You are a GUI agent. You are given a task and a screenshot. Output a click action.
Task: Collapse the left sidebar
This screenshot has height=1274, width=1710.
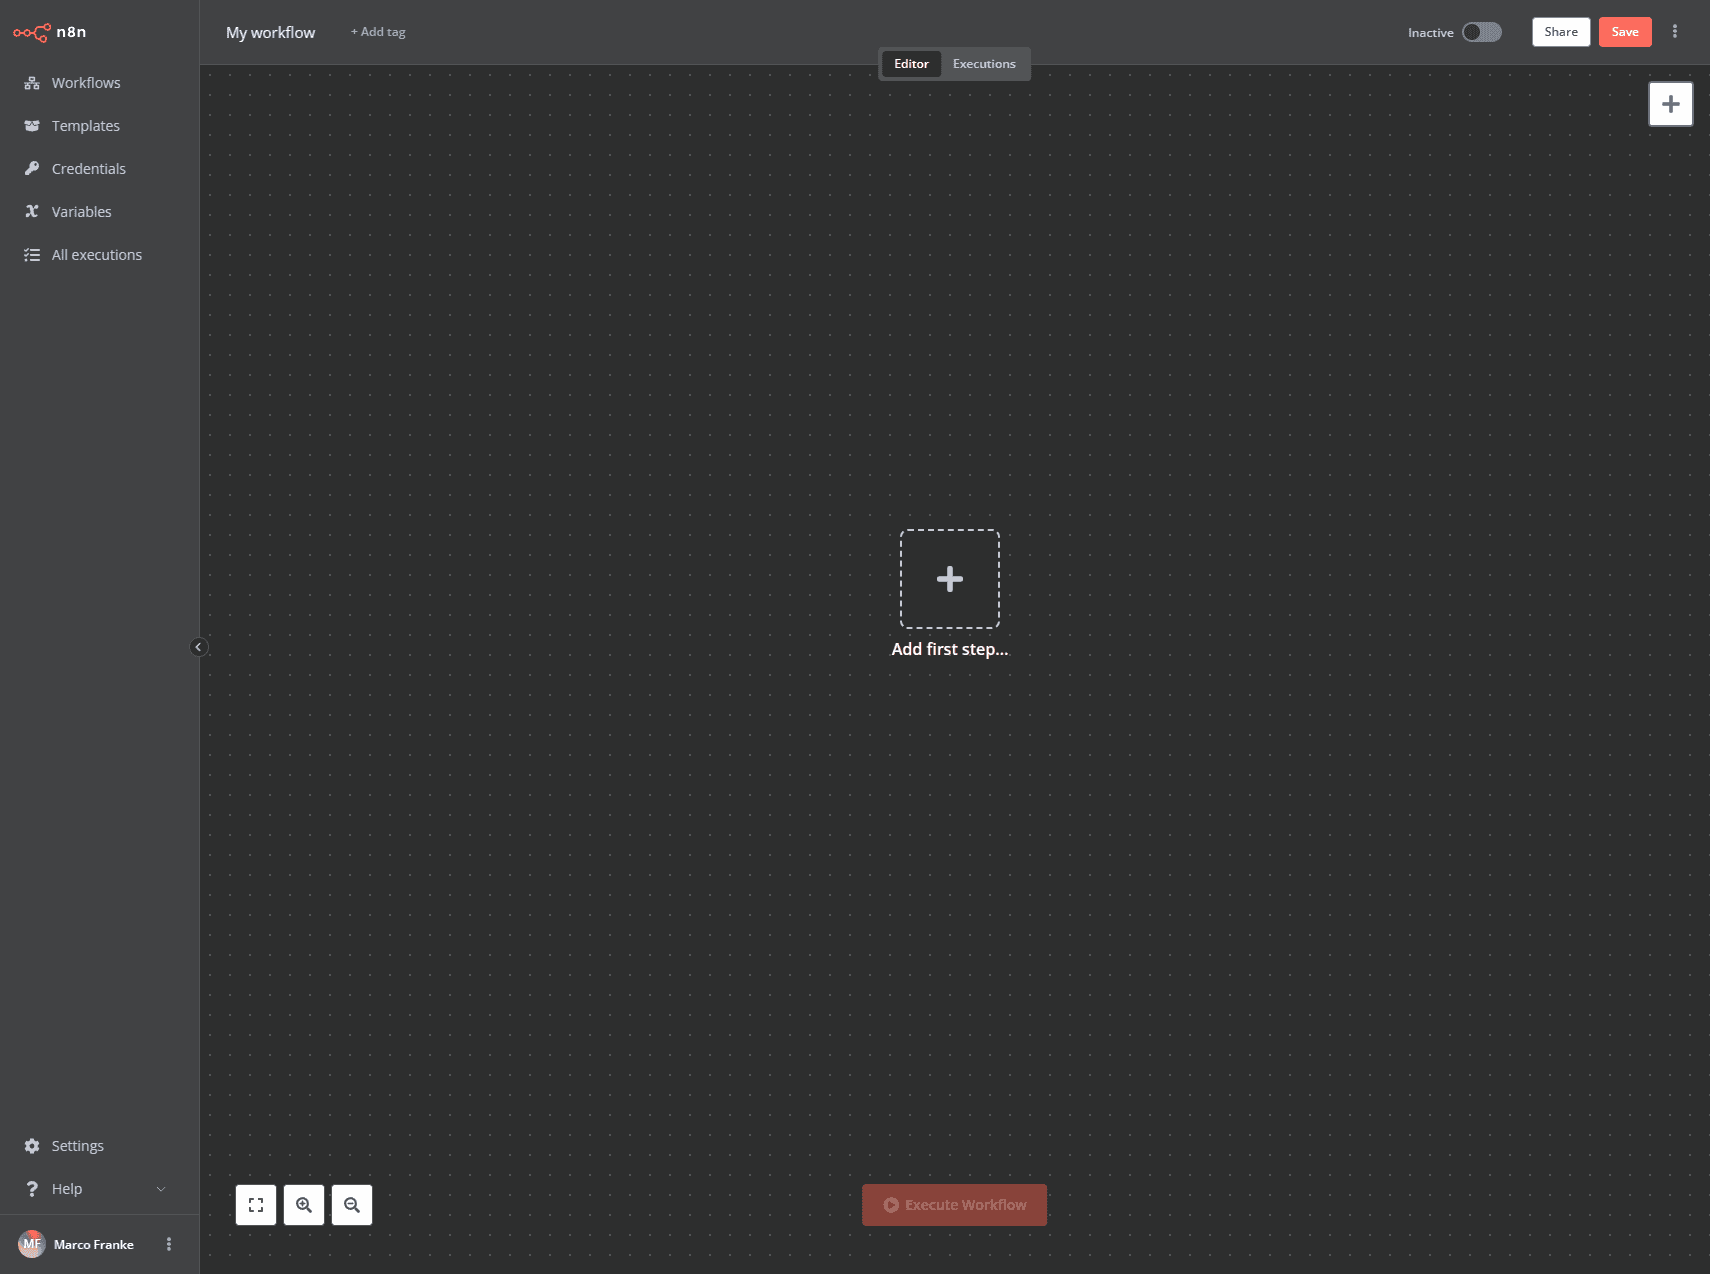click(199, 646)
